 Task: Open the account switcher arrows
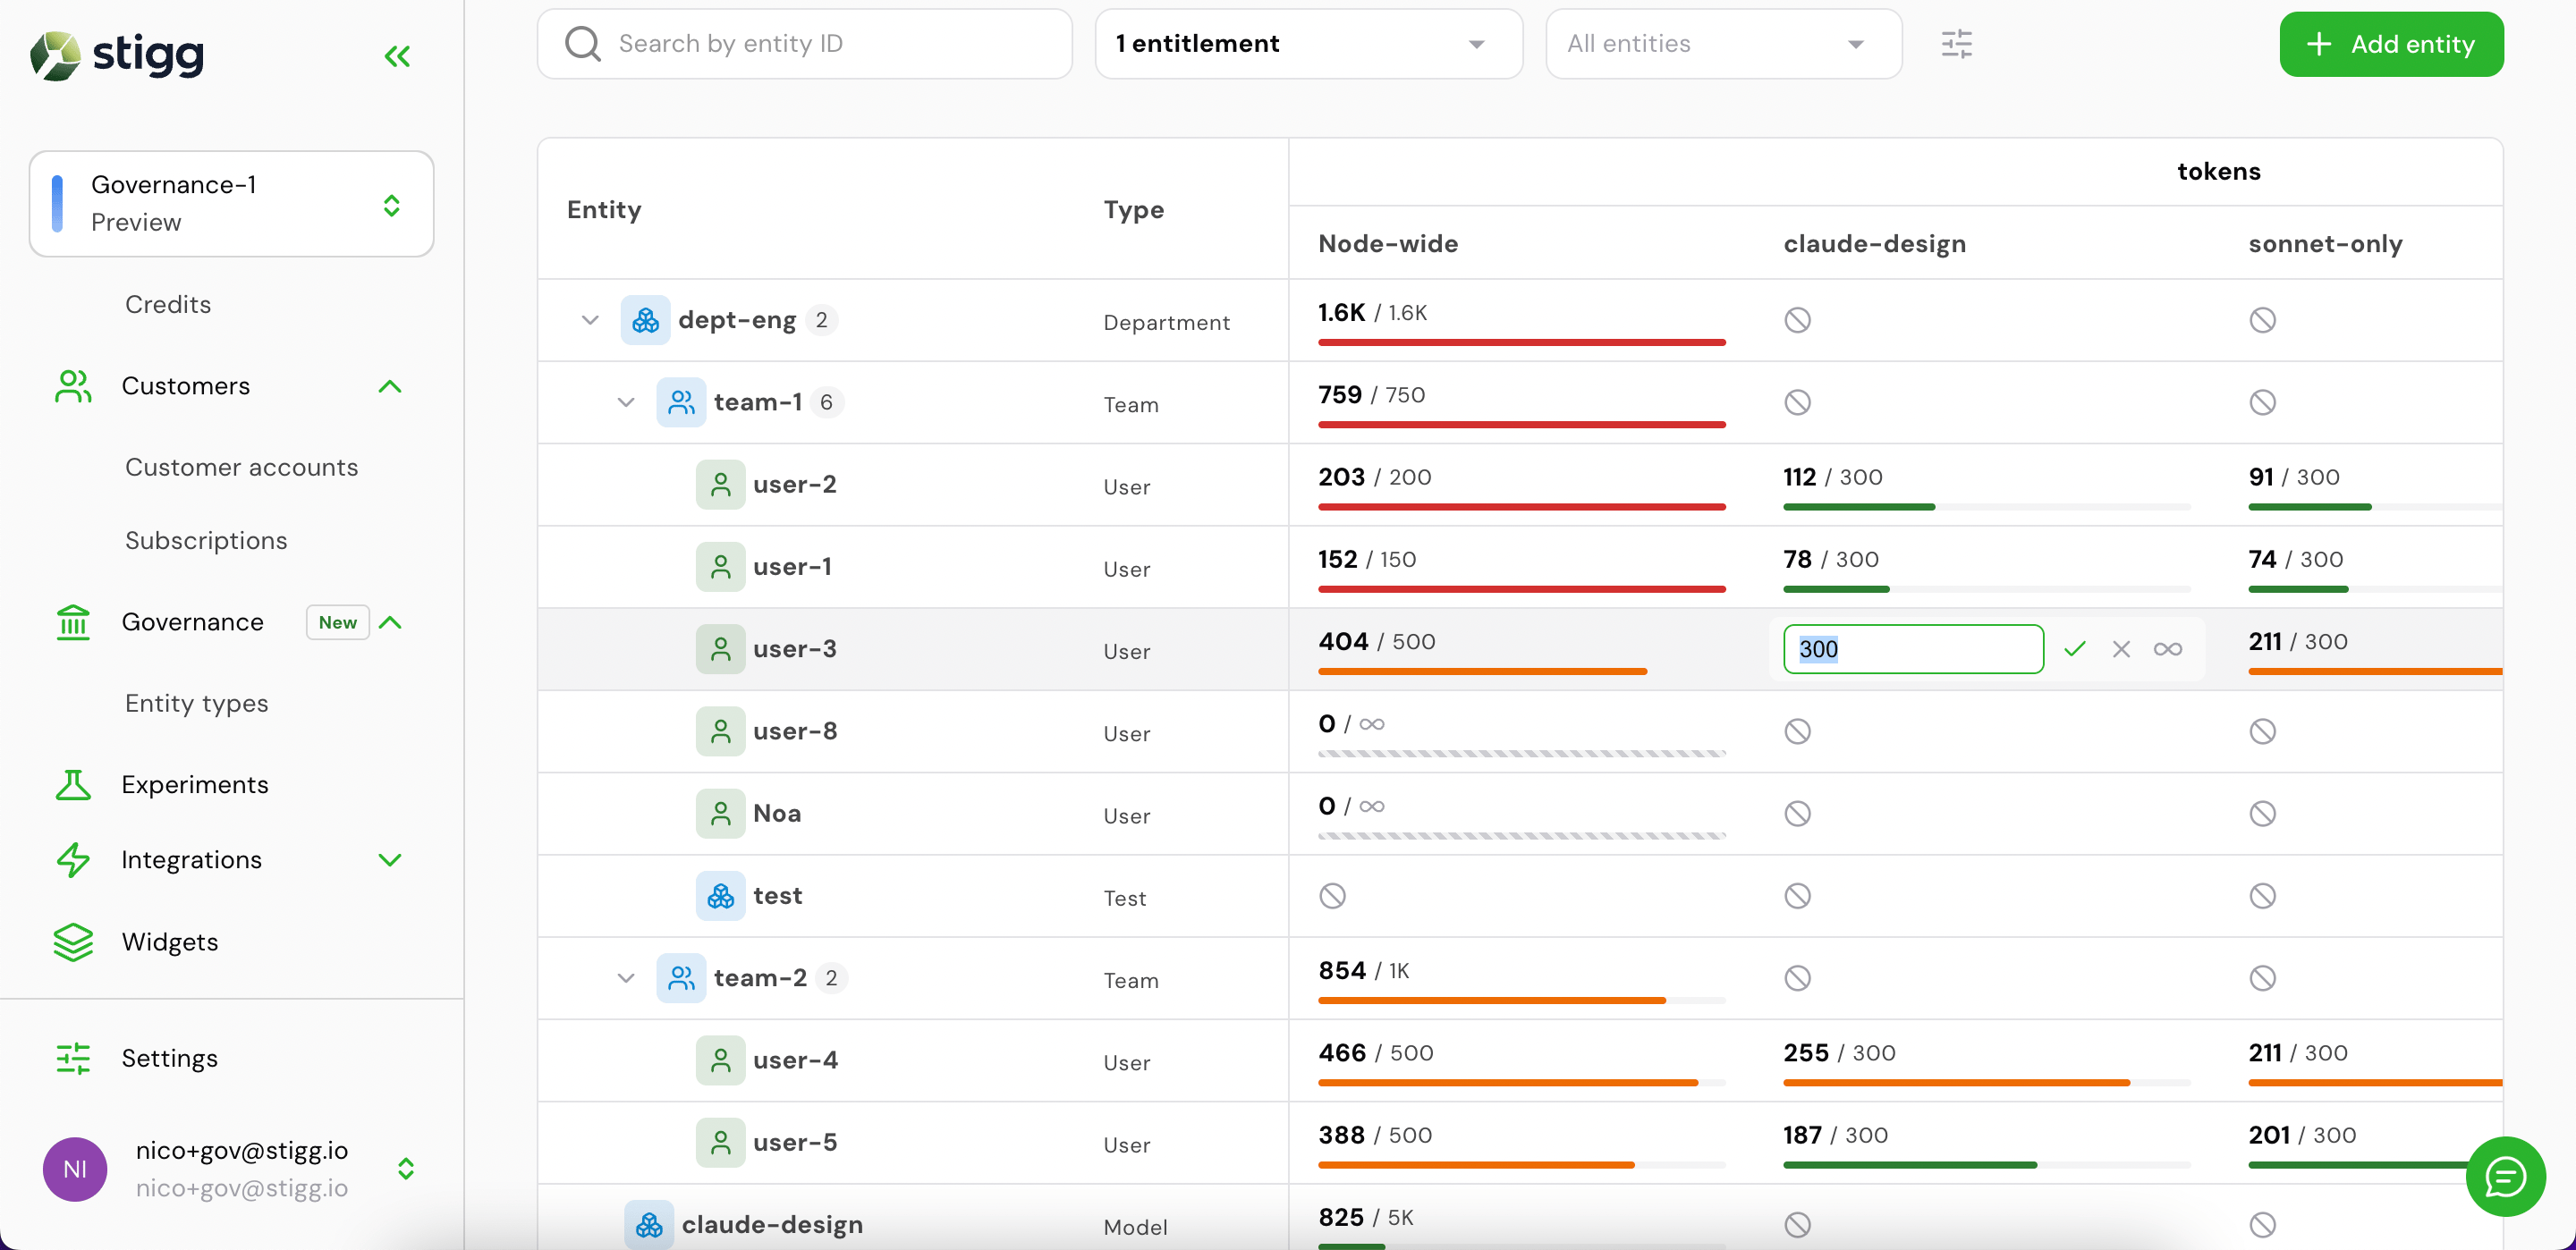pyautogui.click(x=405, y=1169)
